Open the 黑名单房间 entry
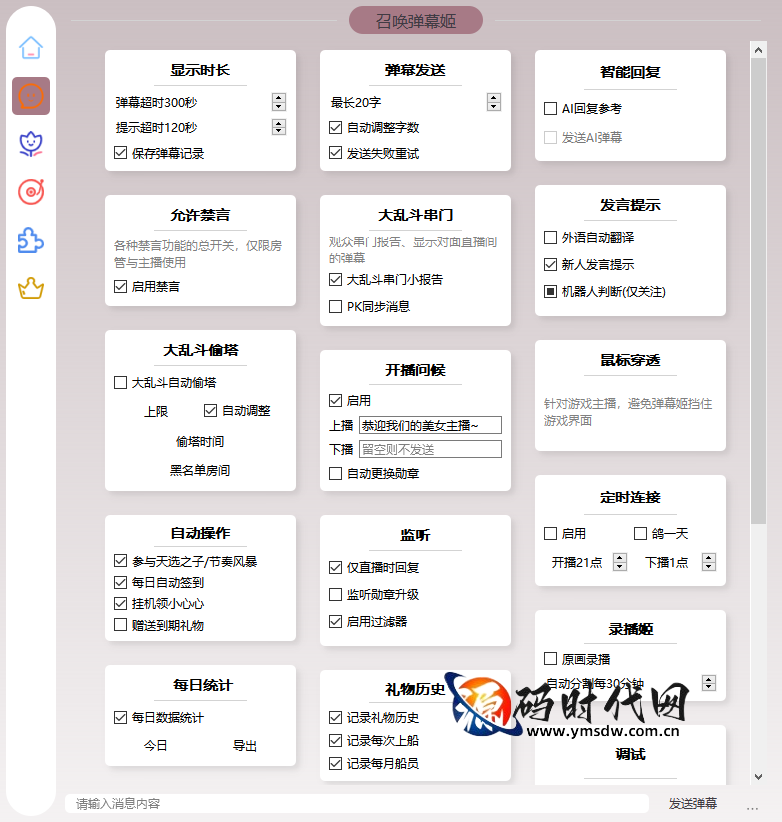782x822 pixels. [x=200, y=470]
